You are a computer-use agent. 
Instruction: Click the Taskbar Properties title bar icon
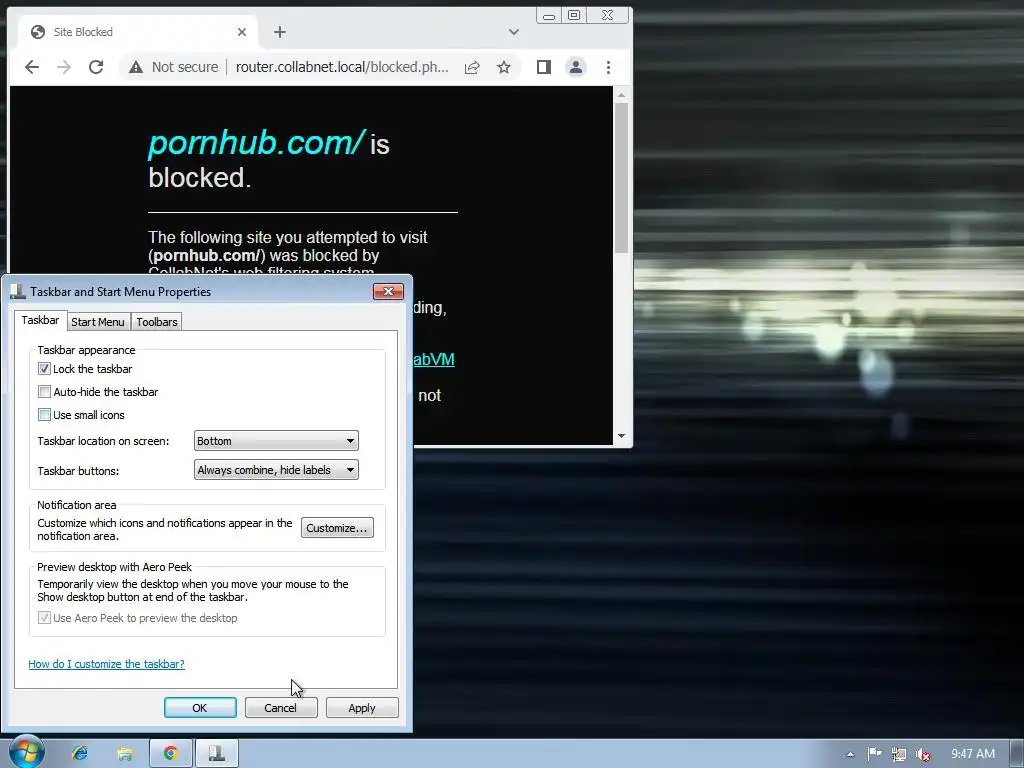pos(18,292)
